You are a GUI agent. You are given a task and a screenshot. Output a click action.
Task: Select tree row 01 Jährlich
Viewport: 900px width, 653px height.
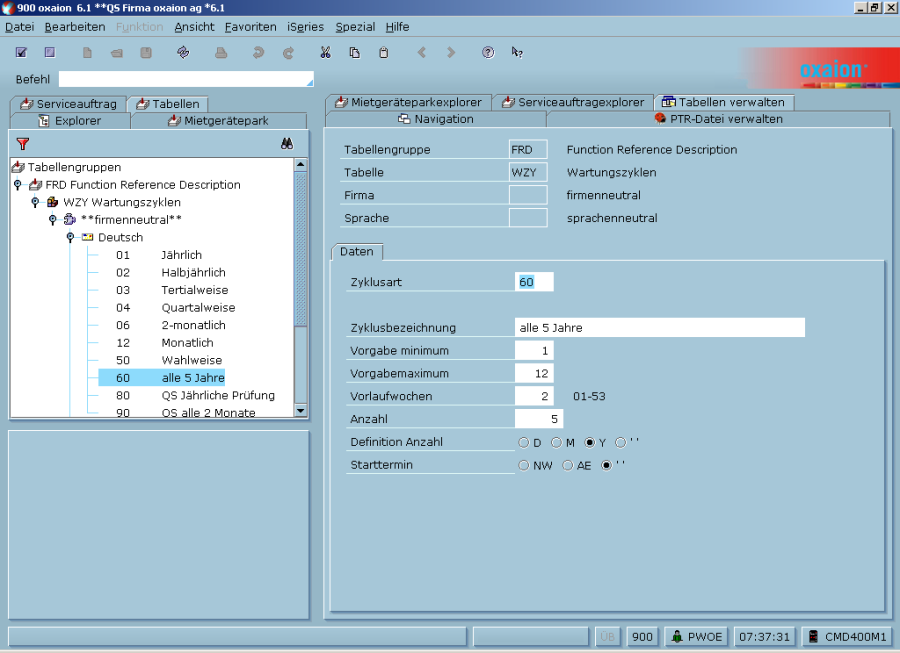tap(159, 255)
